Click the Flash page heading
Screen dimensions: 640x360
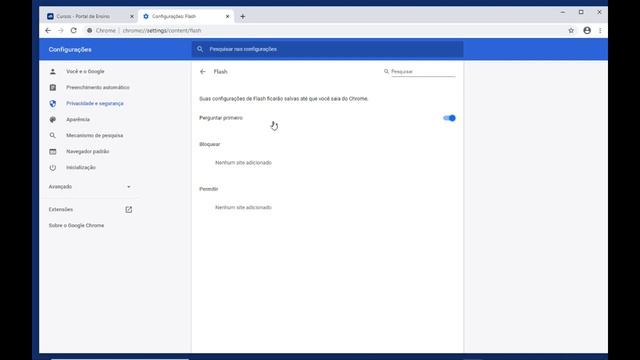click(220, 72)
